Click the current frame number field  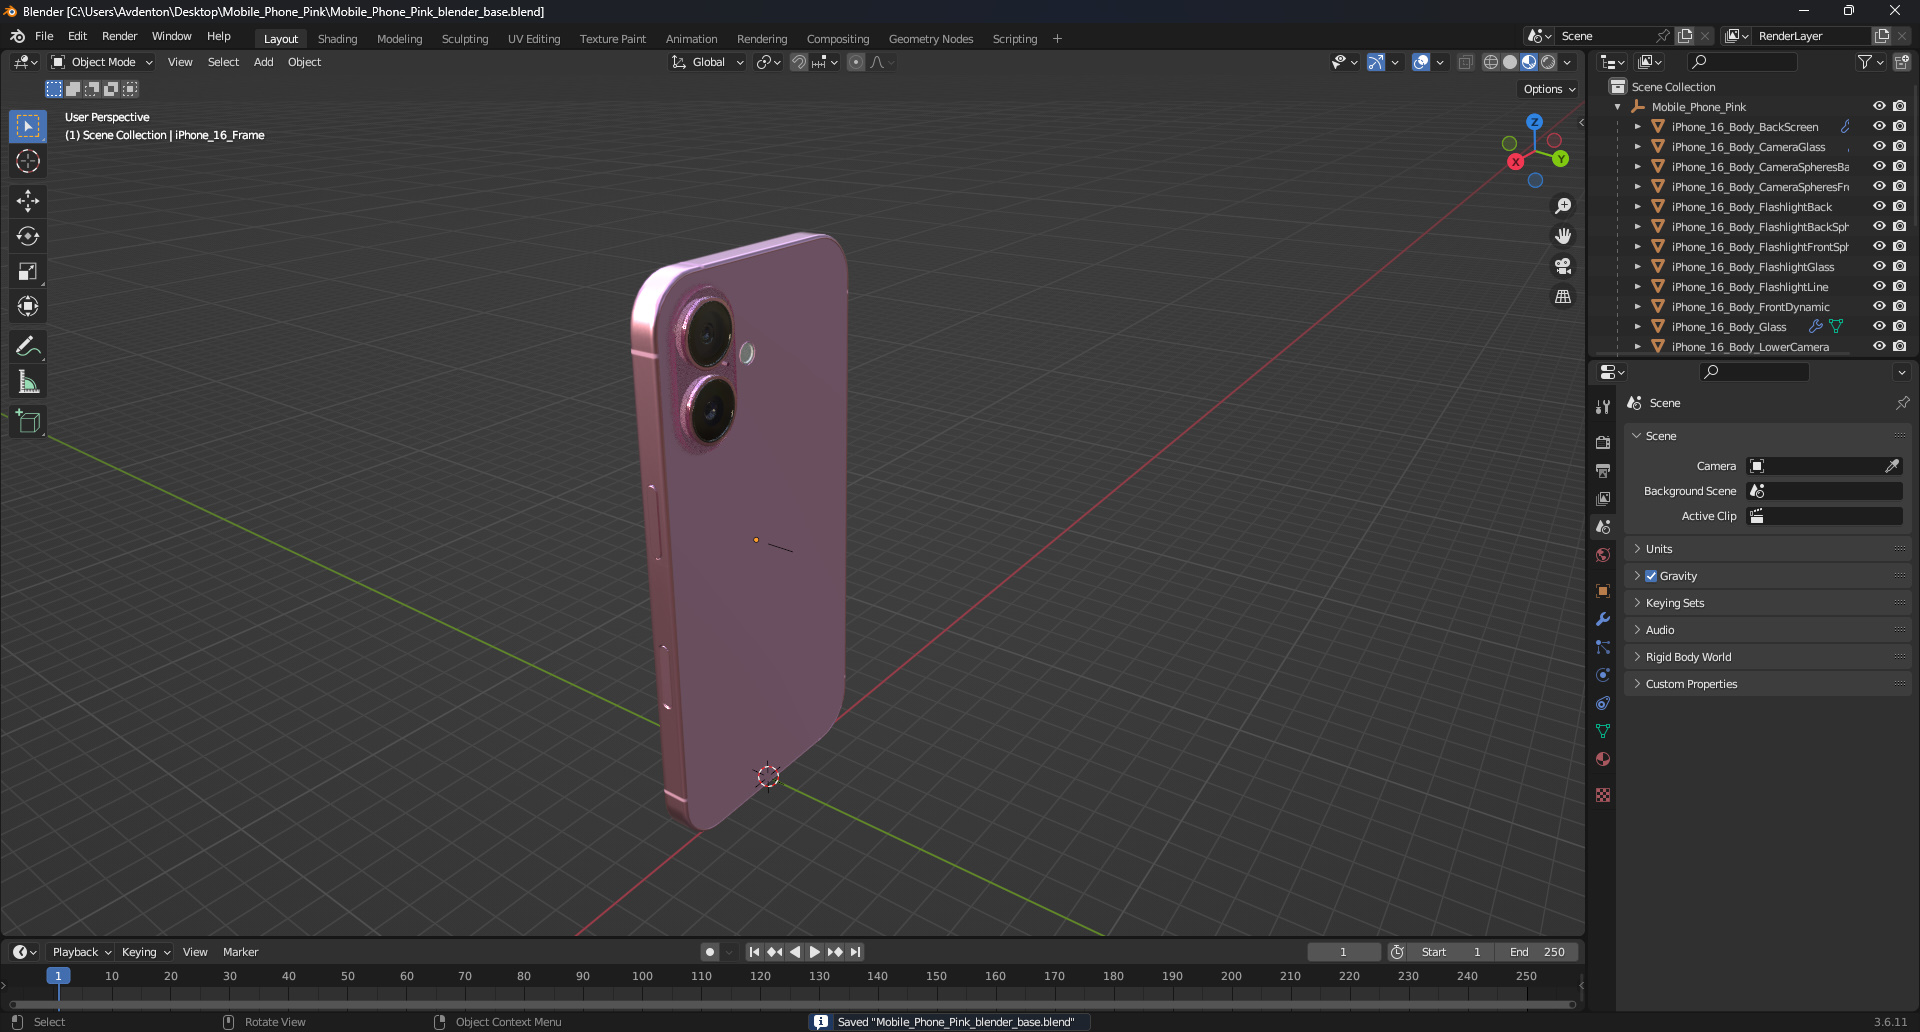tap(1343, 952)
